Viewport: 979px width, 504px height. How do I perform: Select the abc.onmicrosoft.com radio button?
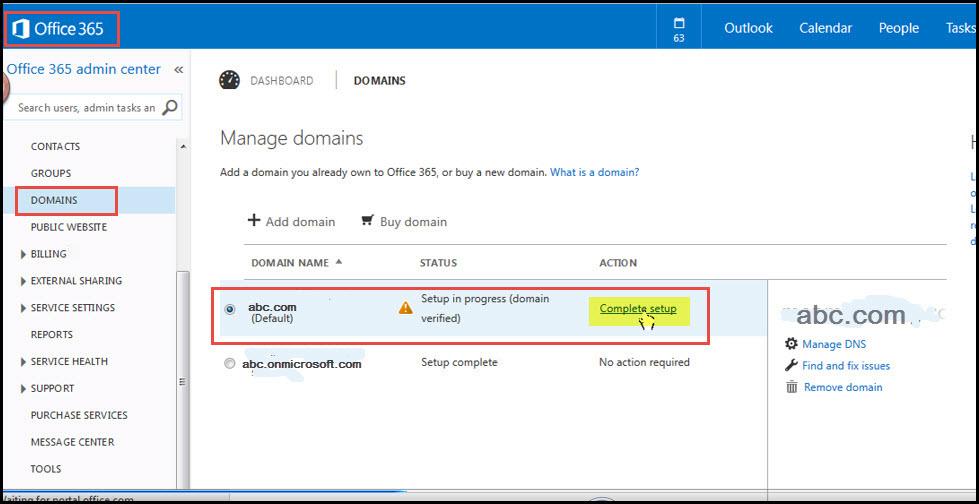pyautogui.click(x=230, y=363)
